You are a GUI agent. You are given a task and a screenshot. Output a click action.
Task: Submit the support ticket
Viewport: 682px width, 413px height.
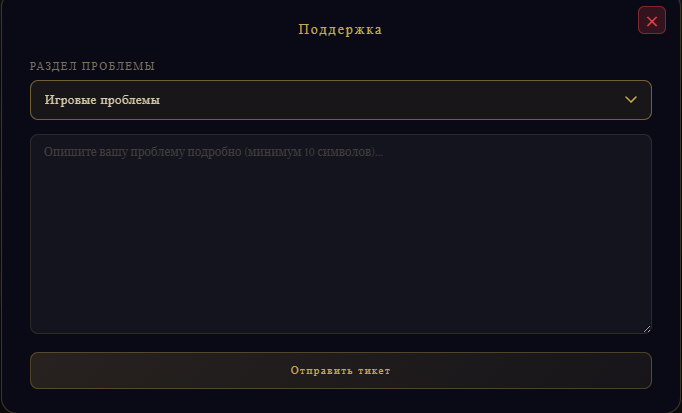pos(340,370)
